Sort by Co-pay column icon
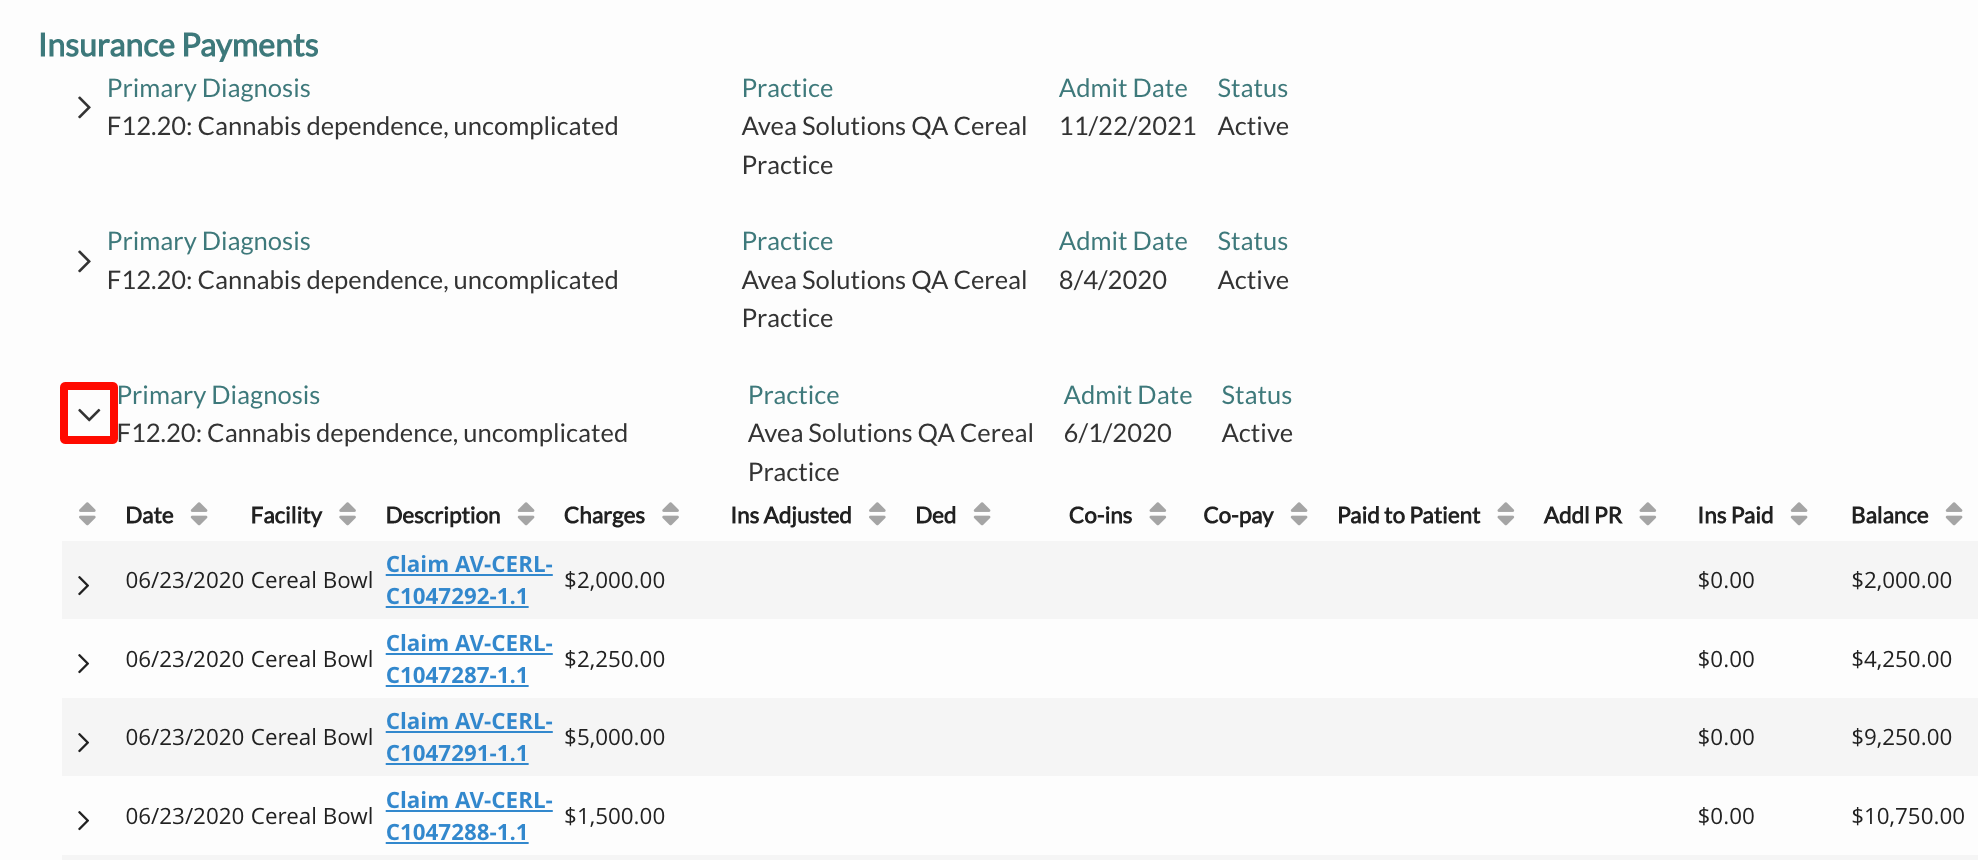 (1299, 515)
